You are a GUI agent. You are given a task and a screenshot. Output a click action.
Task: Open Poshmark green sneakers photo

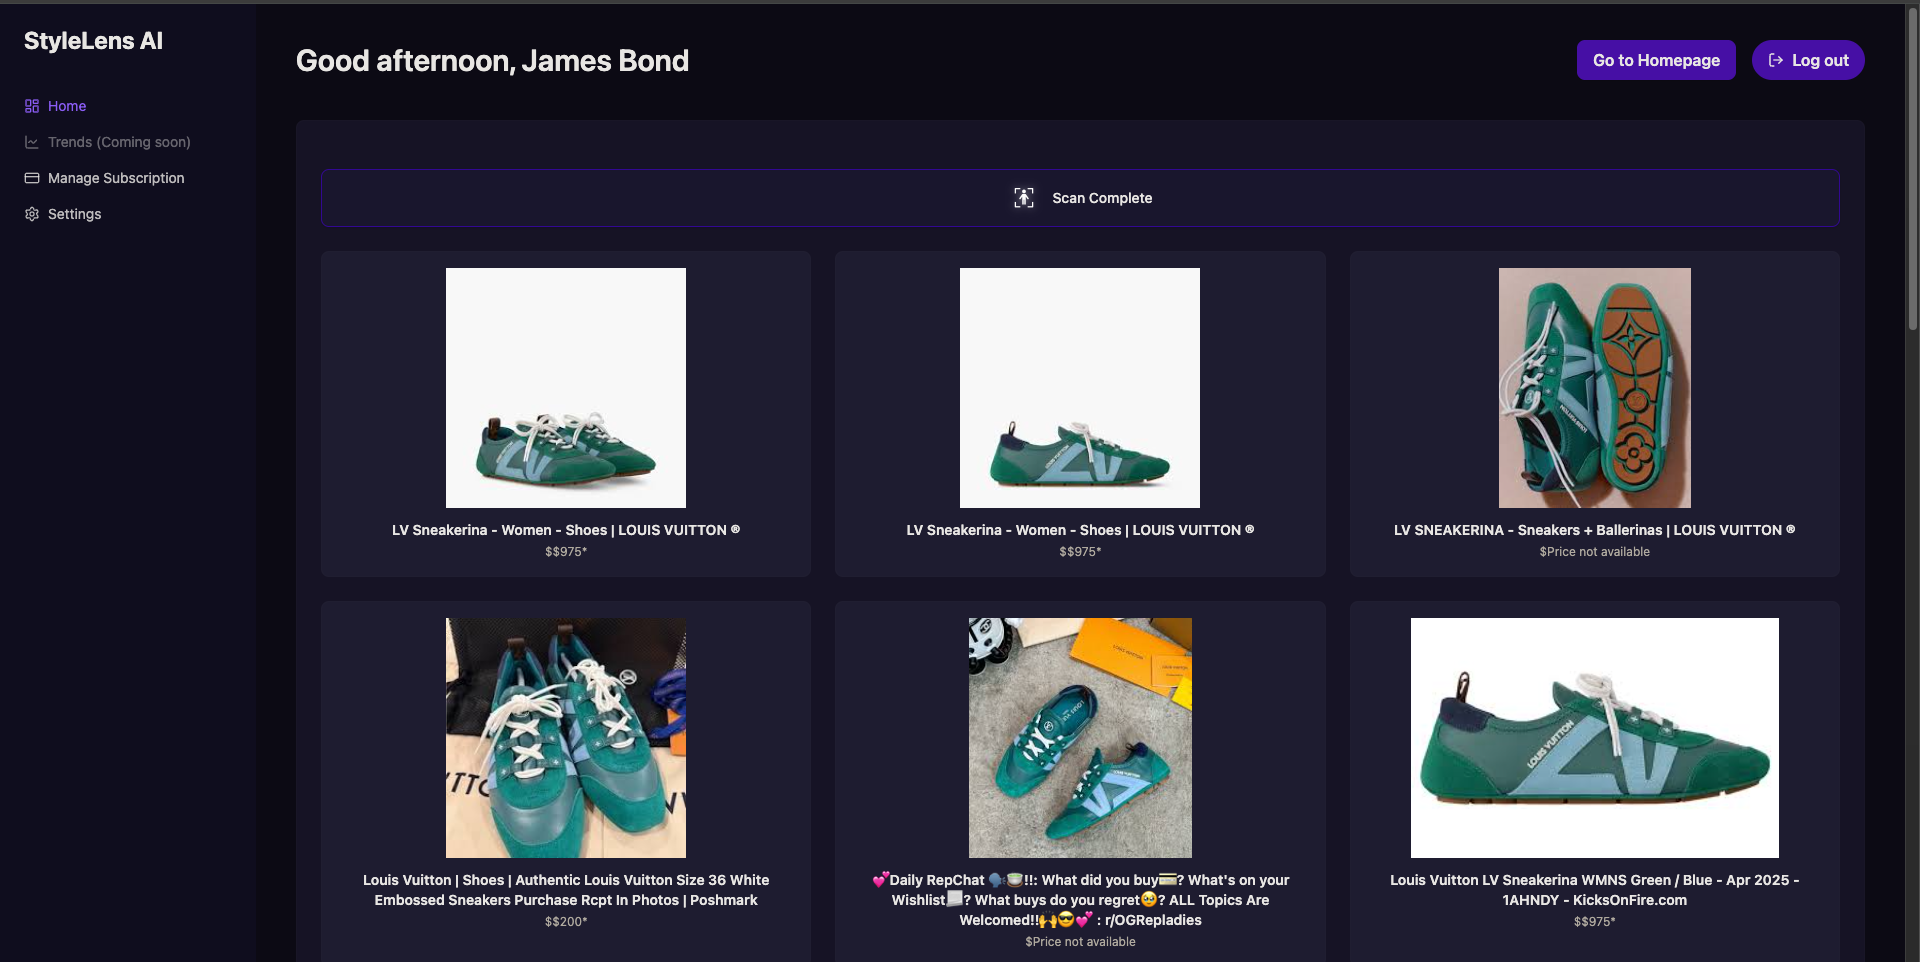tap(566, 738)
